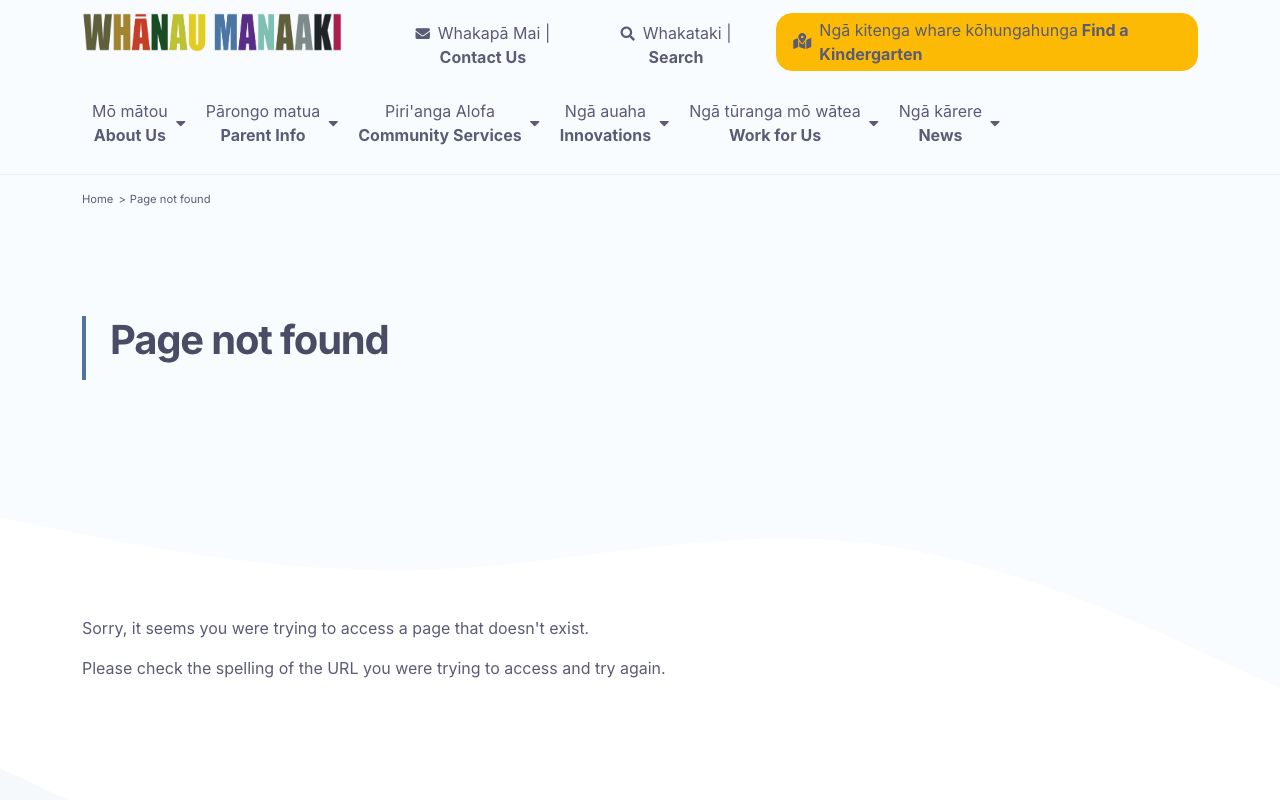Open Ngā auaha Innovations menu item
Image resolution: width=1280 pixels, height=800 pixels.
tap(605, 123)
